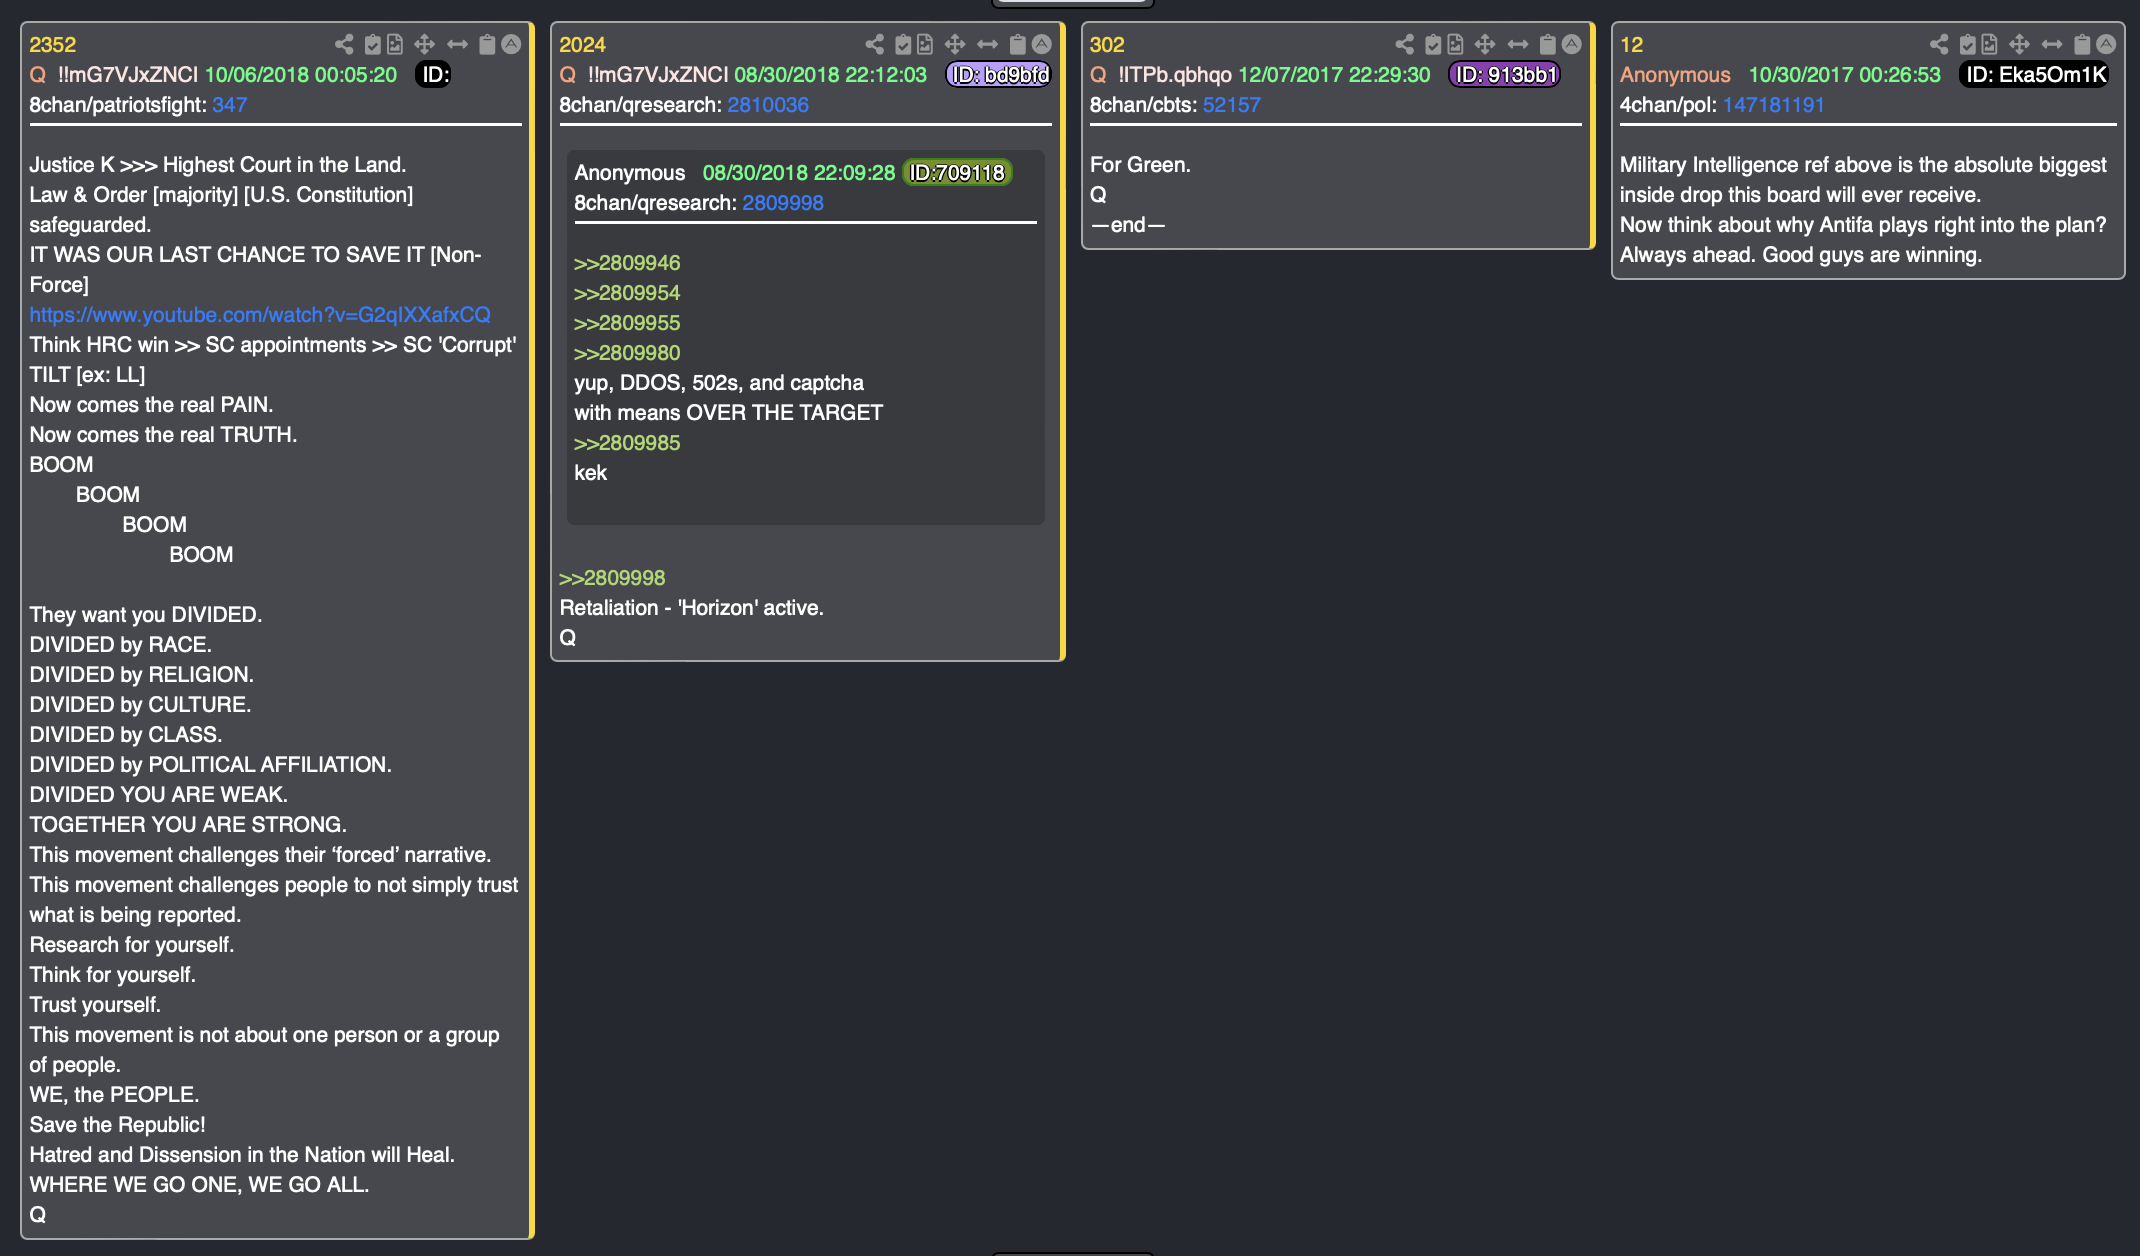Click horizontal-arrows width icon on post 2024
The image size is (2140, 1256).
[987, 44]
